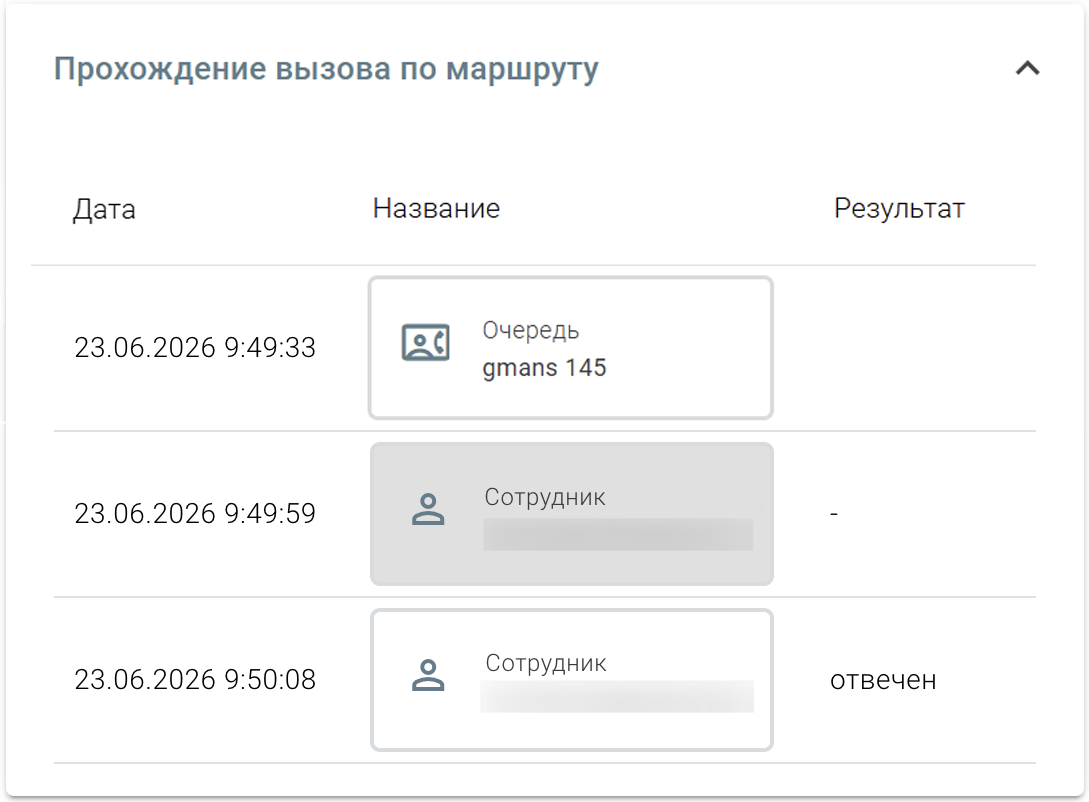Collapse the call route section chevron
The height and width of the screenshot is (802, 1089).
pyautogui.click(x=1027, y=68)
